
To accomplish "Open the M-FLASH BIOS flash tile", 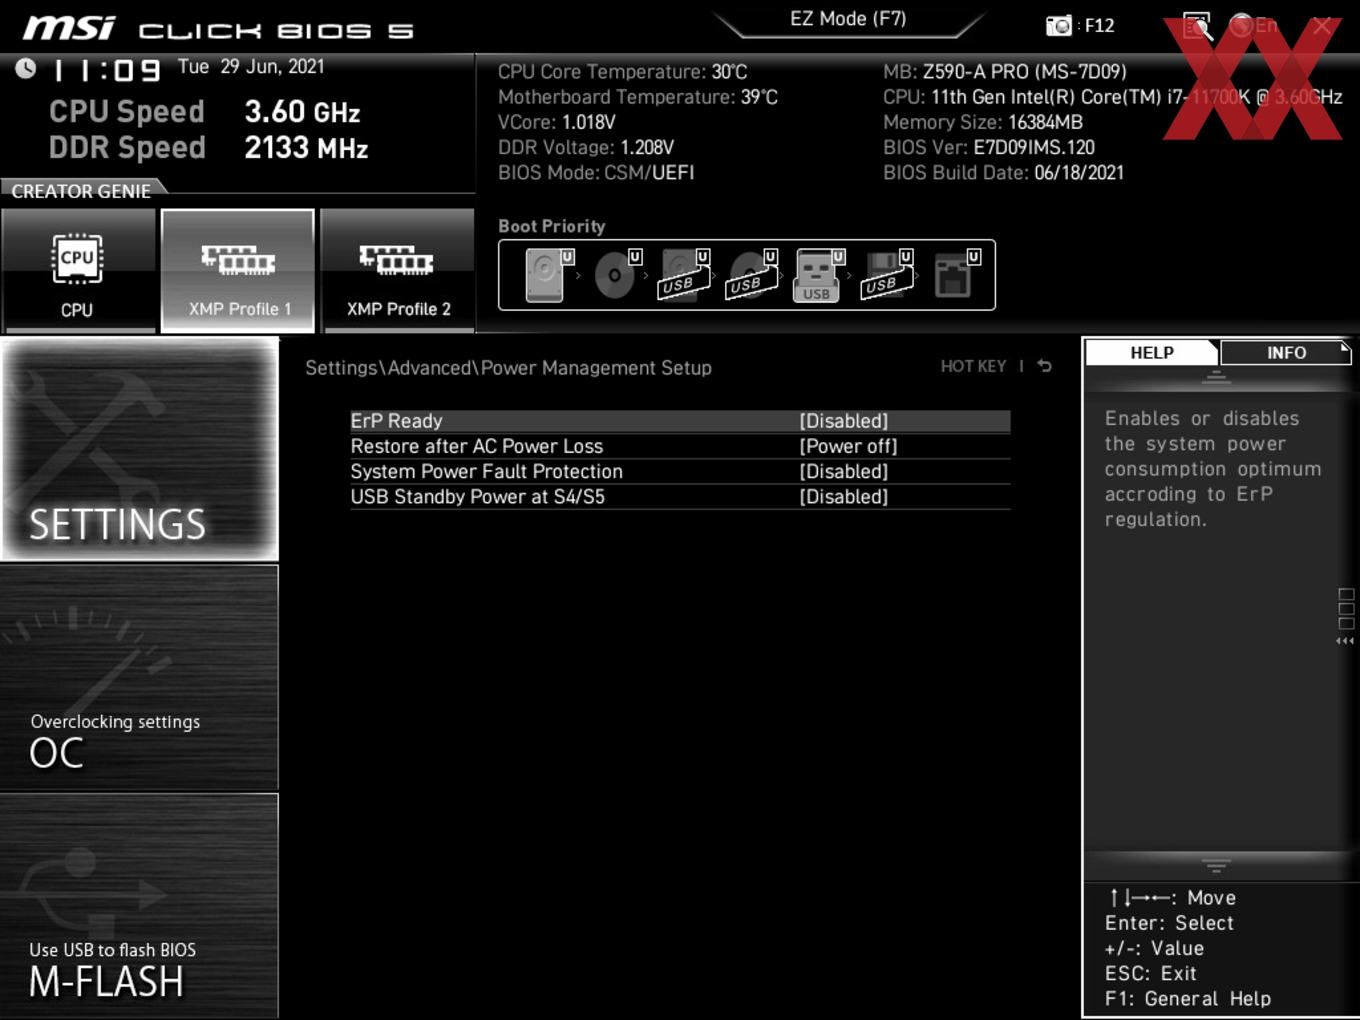I will click(139, 906).
